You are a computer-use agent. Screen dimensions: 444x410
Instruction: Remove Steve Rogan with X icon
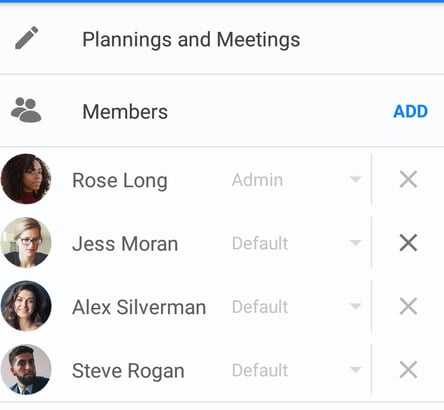[408, 370]
